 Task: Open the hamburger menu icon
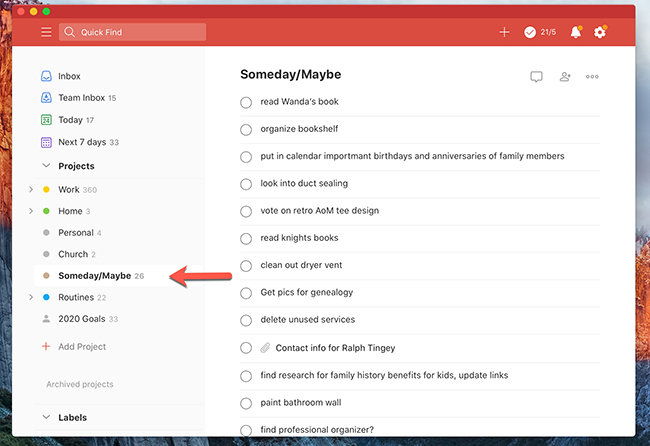tap(46, 32)
